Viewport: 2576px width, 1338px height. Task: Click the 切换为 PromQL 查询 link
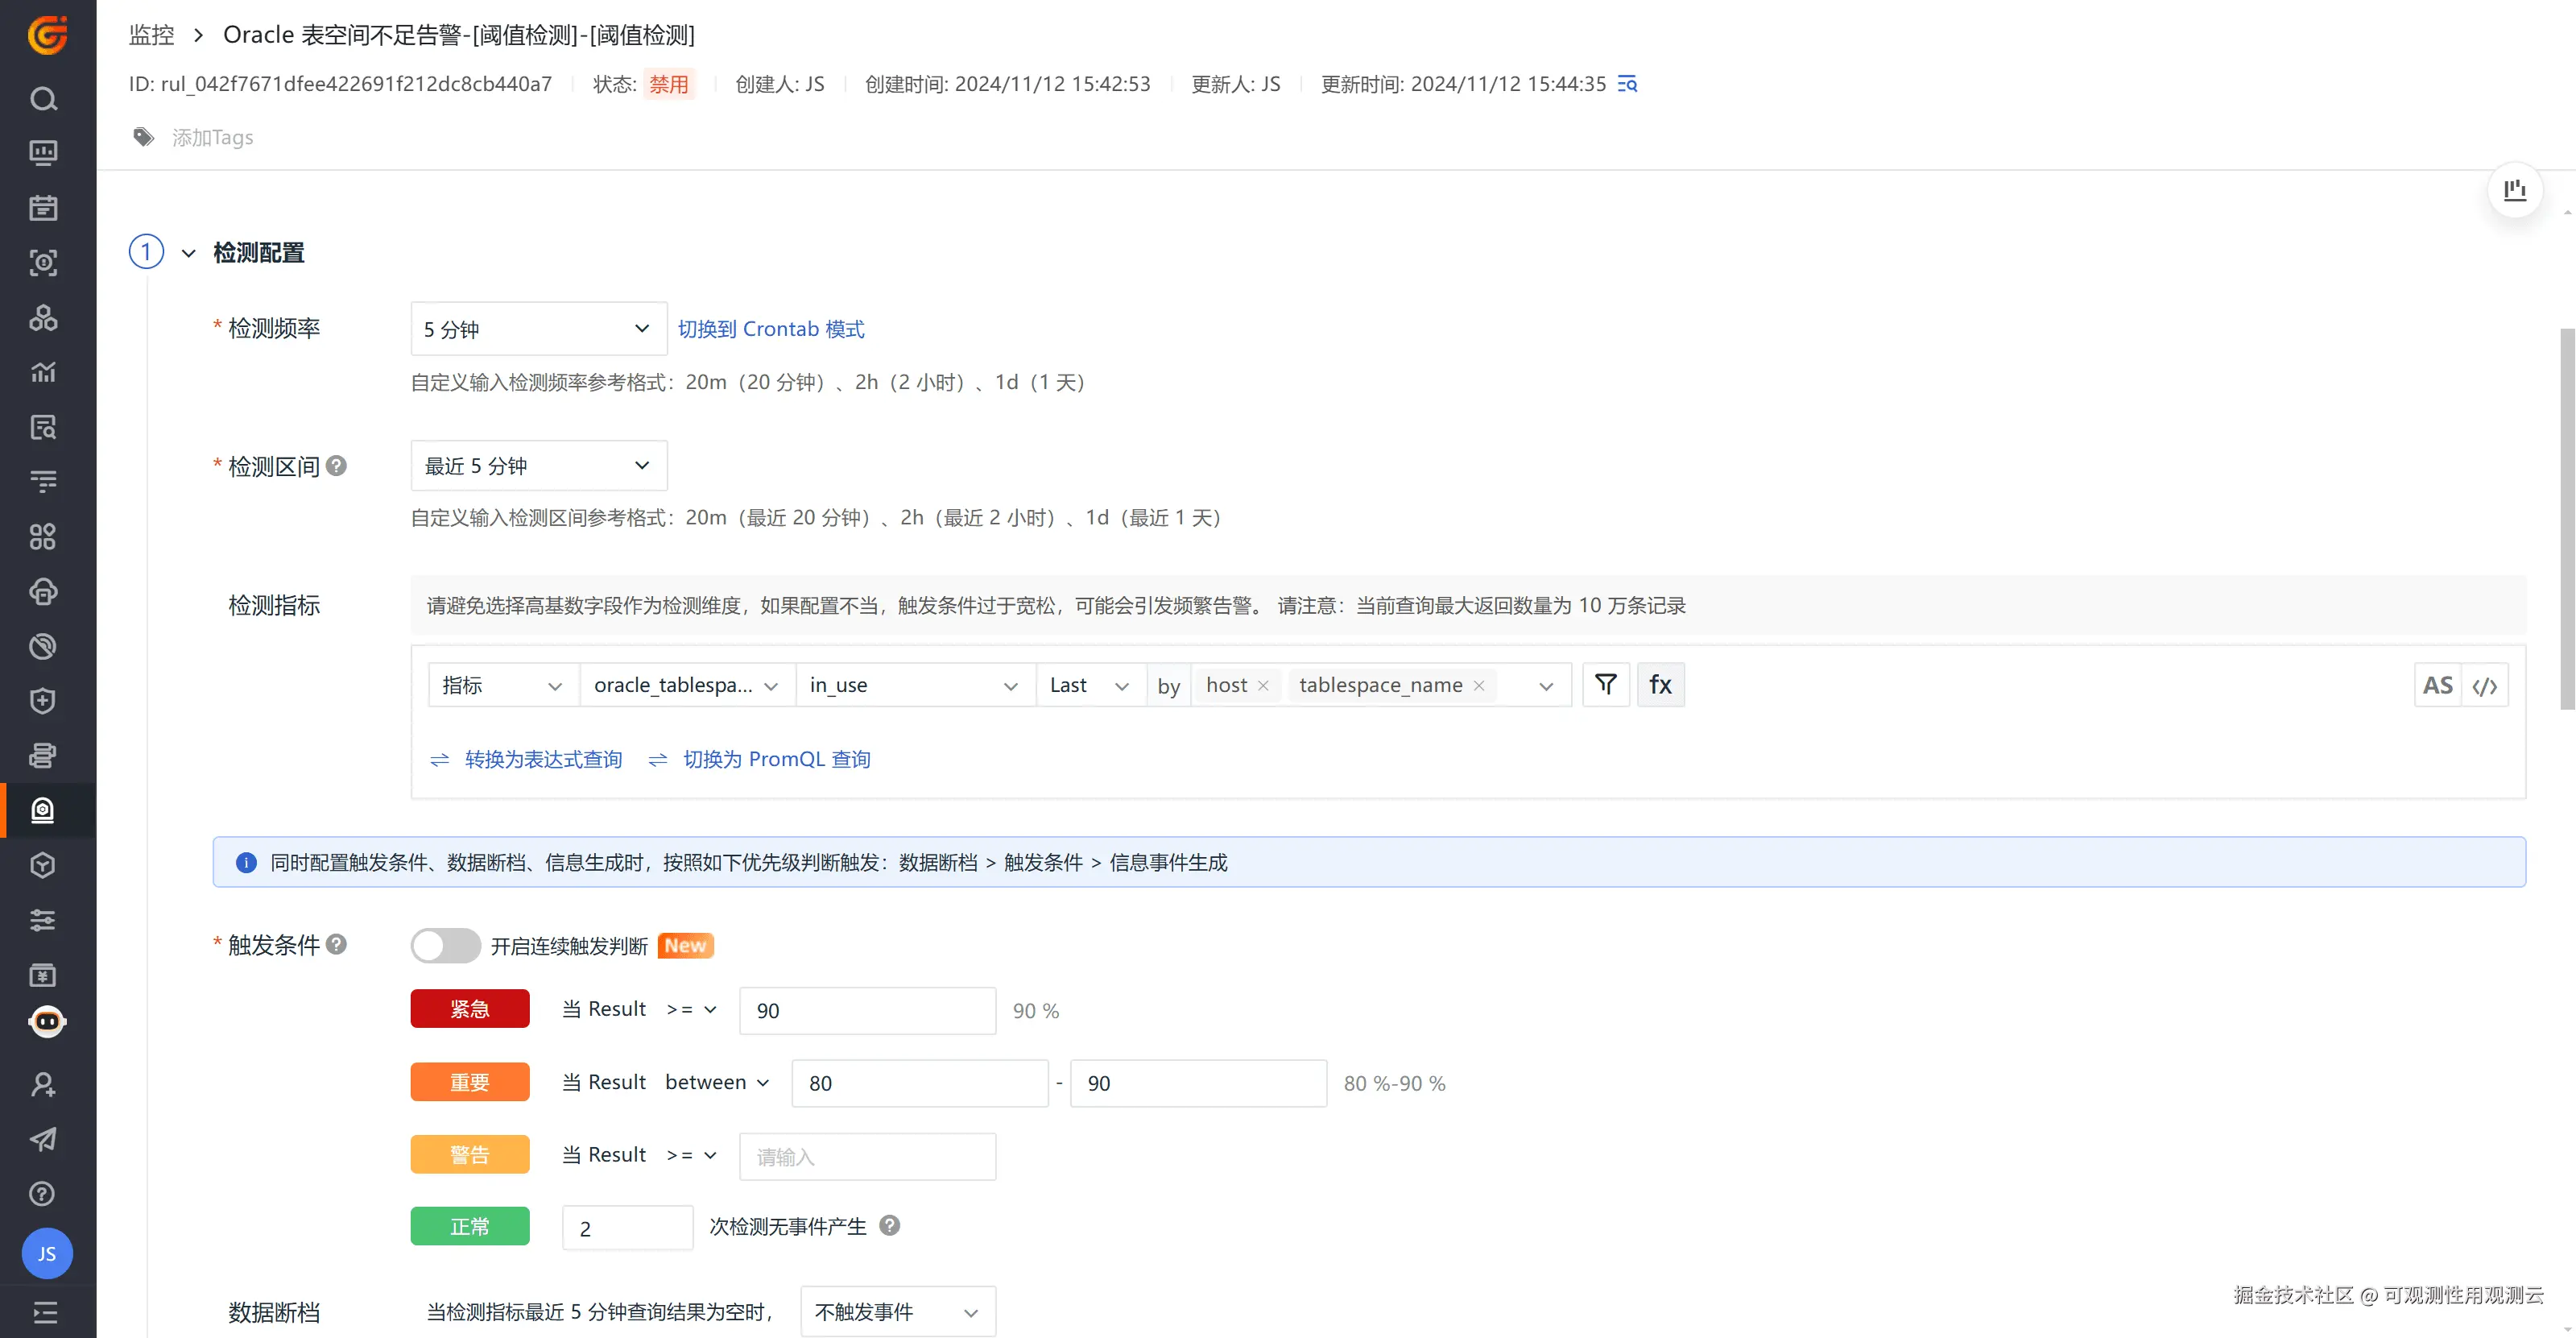tap(776, 759)
